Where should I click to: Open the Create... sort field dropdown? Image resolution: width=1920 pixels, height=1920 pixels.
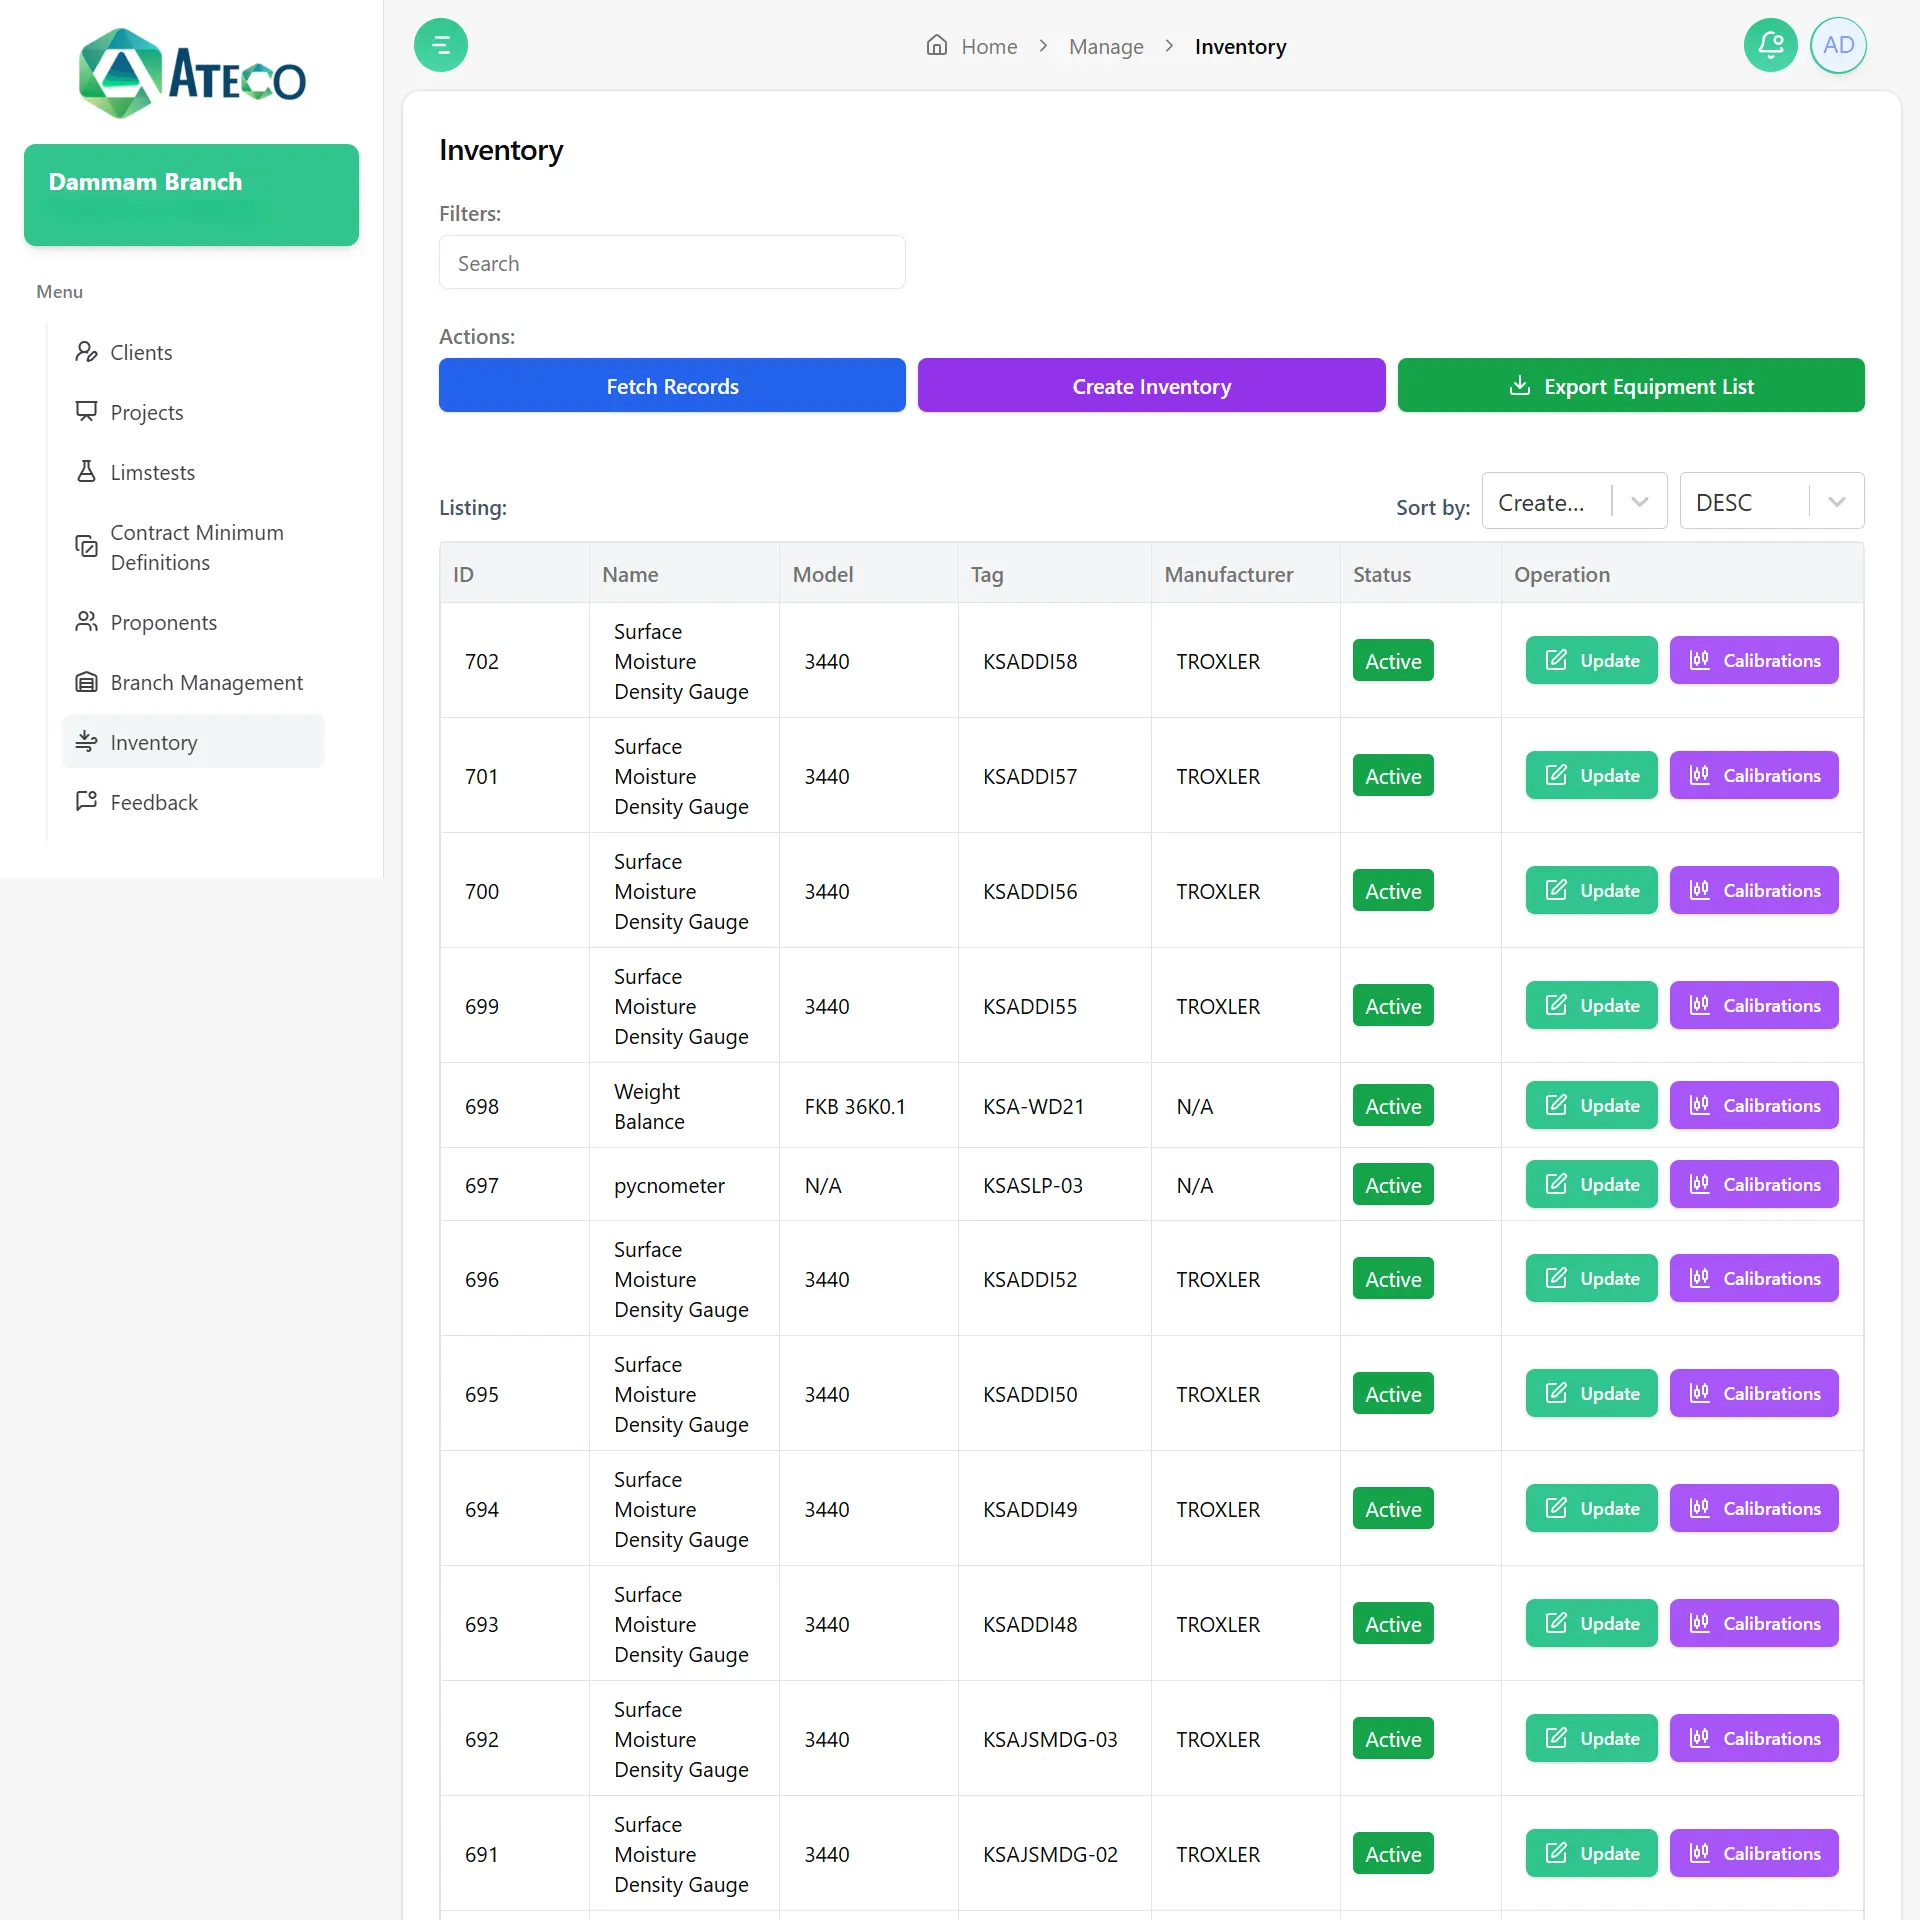(x=1574, y=501)
